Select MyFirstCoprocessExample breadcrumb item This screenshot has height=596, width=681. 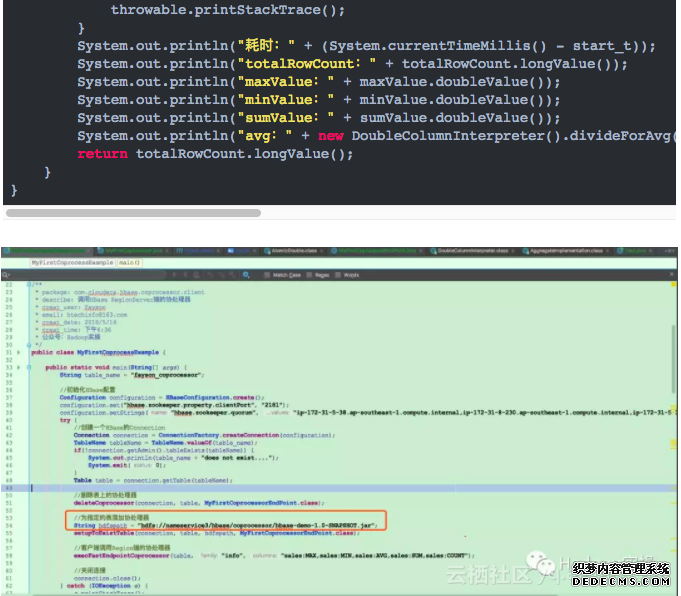pos(74,262)
